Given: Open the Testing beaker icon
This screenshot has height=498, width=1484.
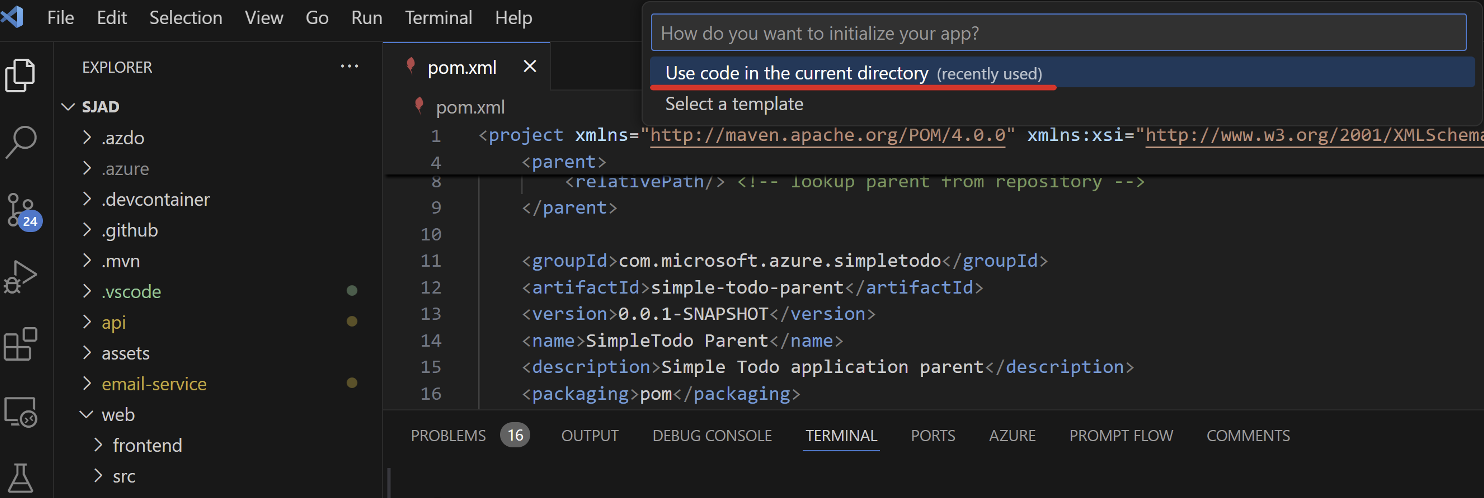Looking at the screenshot, I should 21,475.
